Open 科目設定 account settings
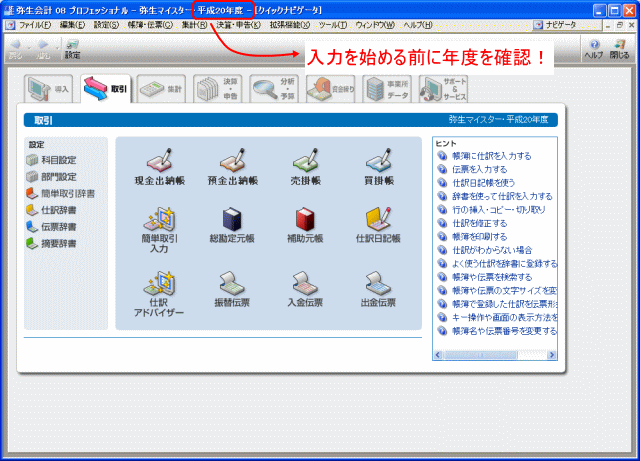 pos(51,160)
